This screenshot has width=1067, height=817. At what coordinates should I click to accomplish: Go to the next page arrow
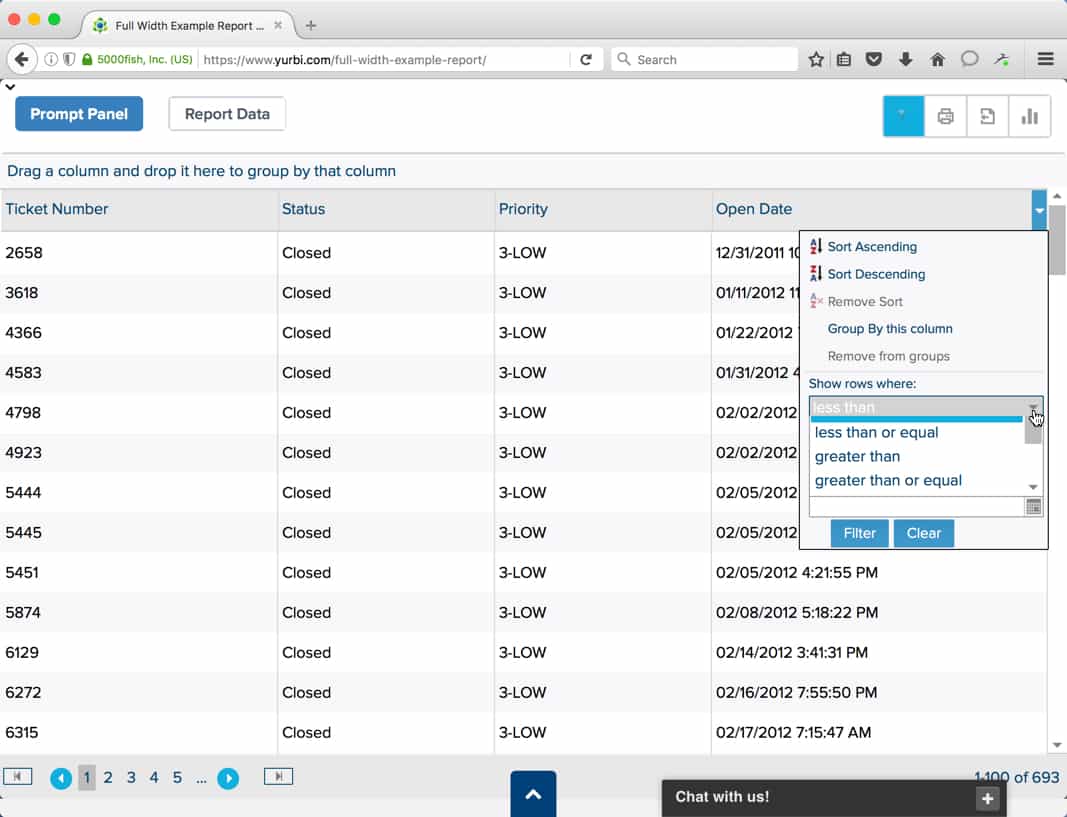tap(228, 778)
